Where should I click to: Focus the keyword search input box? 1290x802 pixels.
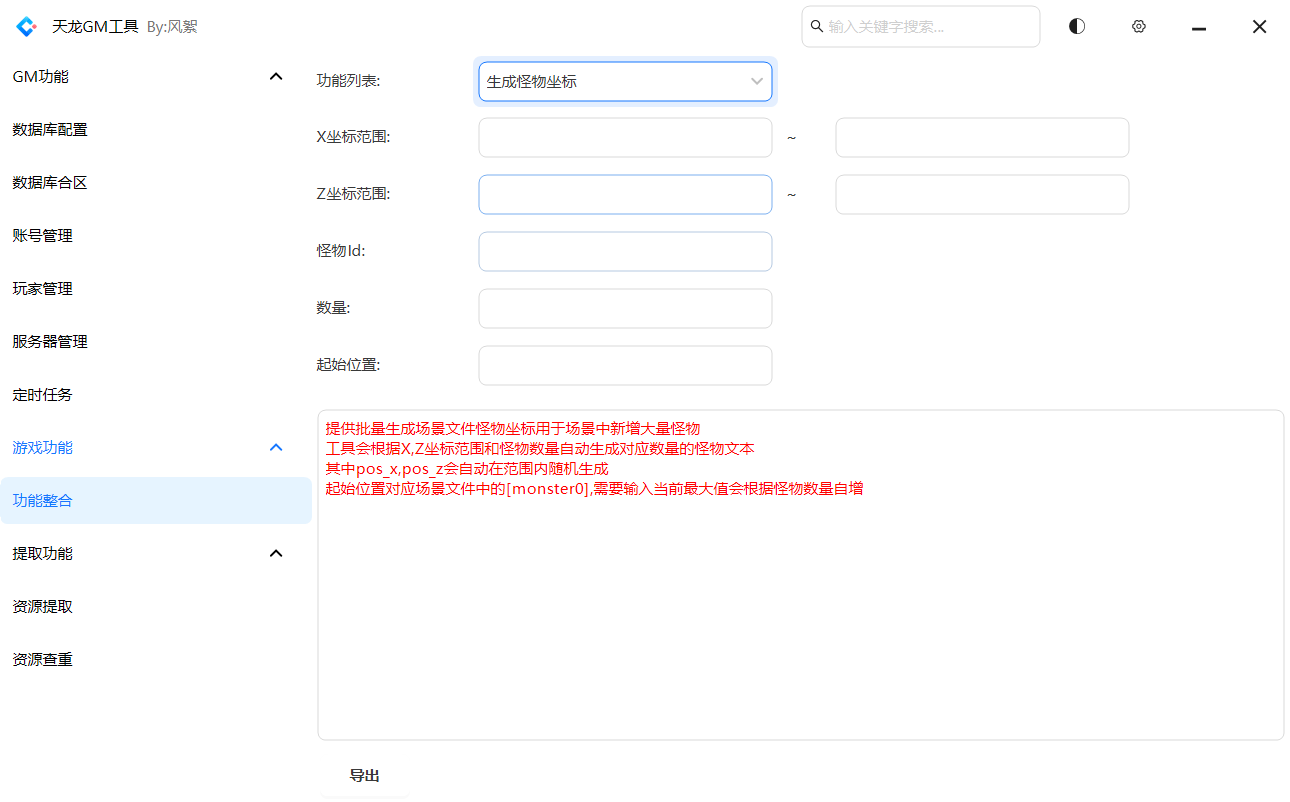pyautogui.click(x=928, y=27)
